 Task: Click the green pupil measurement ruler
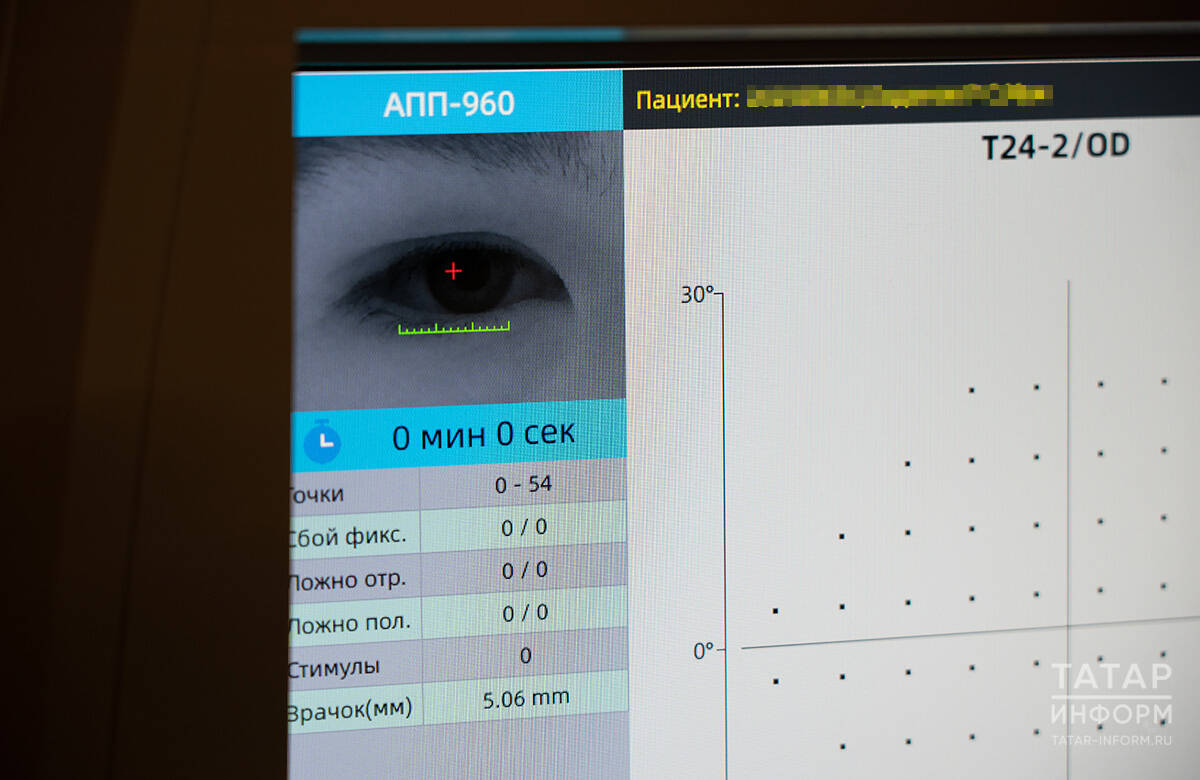tap(454, 327)
